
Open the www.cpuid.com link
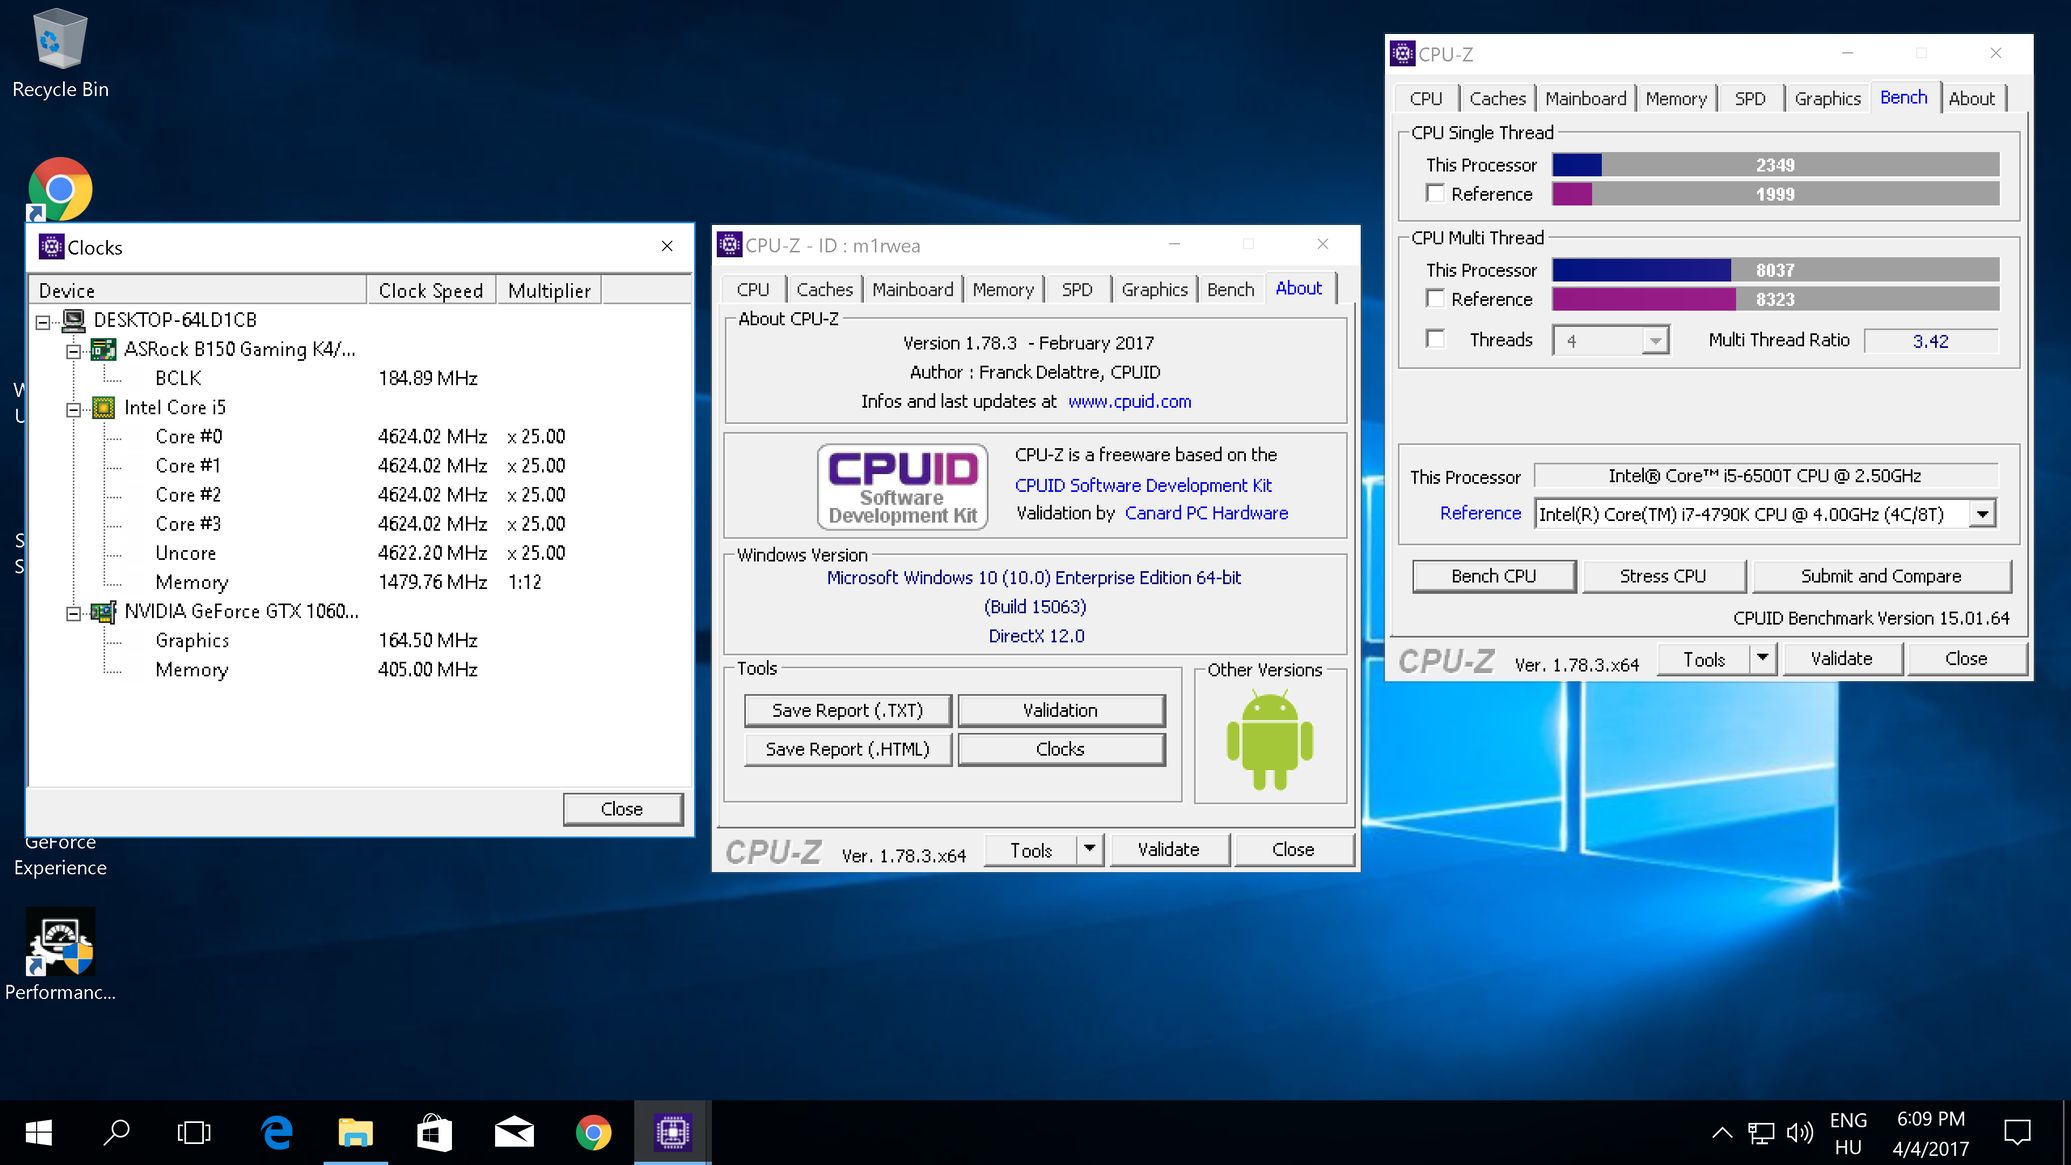[1130, 401]
